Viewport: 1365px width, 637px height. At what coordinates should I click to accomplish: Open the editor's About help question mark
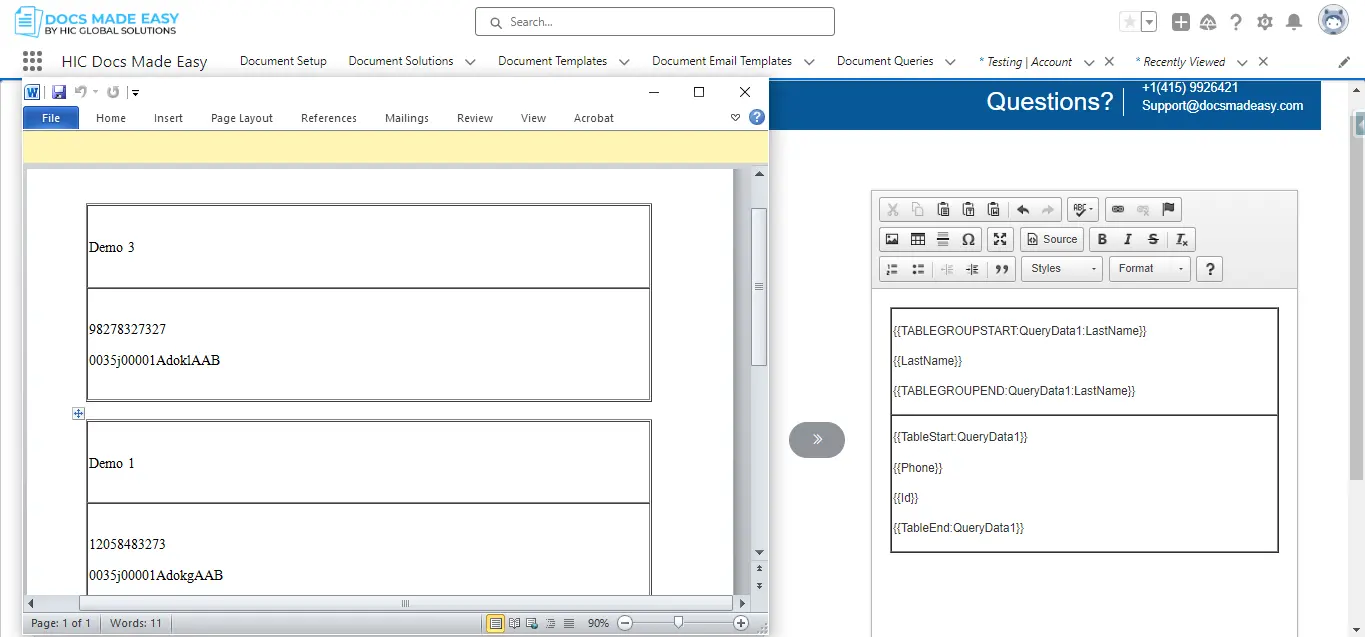click(1210, 269)
